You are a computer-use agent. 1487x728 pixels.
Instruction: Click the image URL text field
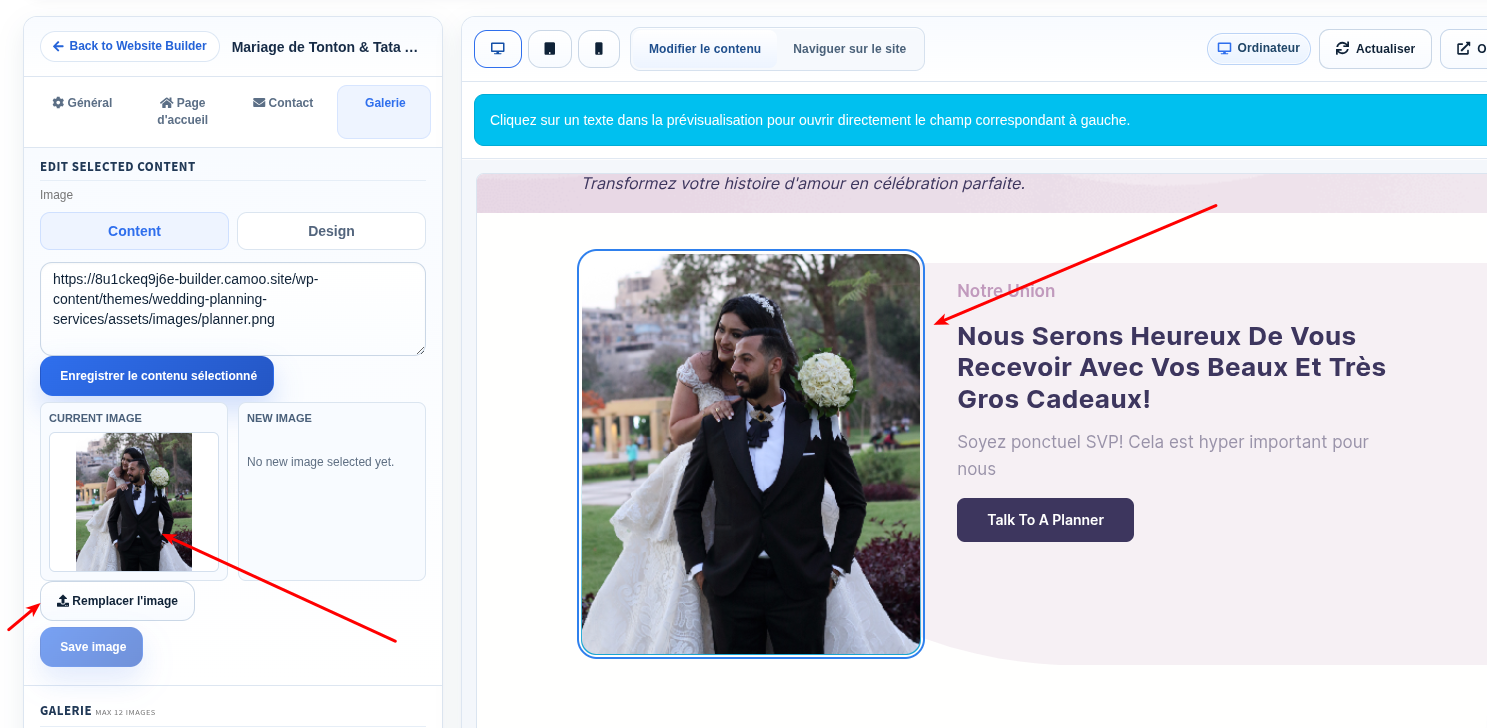(233, 309)
